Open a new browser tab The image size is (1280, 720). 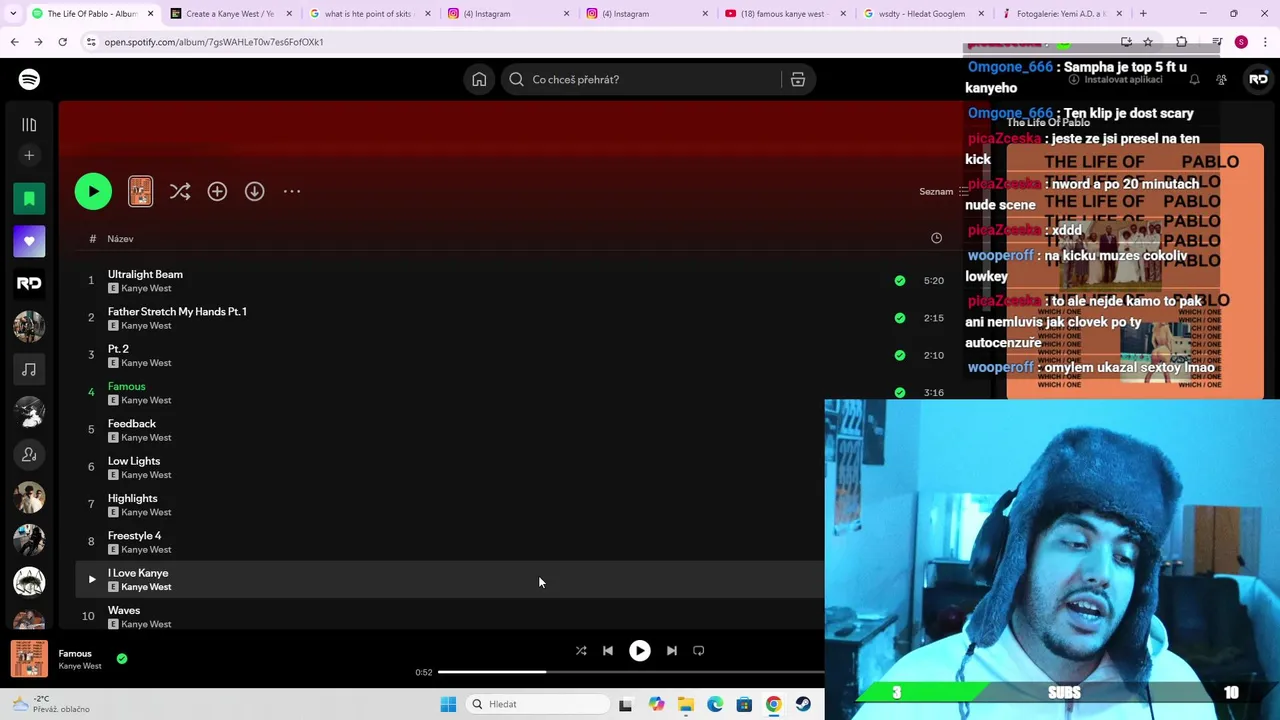pyautogui.click(x=1143, y=14)
